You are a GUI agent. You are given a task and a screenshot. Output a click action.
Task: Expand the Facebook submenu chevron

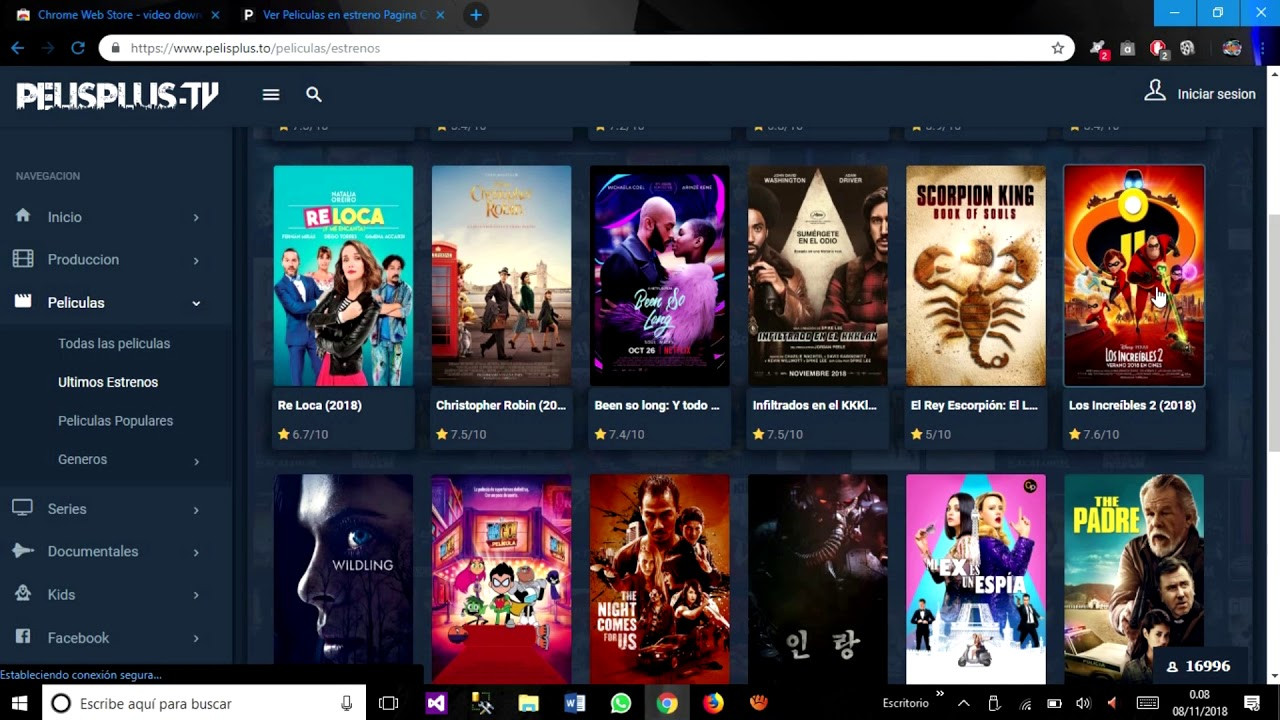pos(196,638)
